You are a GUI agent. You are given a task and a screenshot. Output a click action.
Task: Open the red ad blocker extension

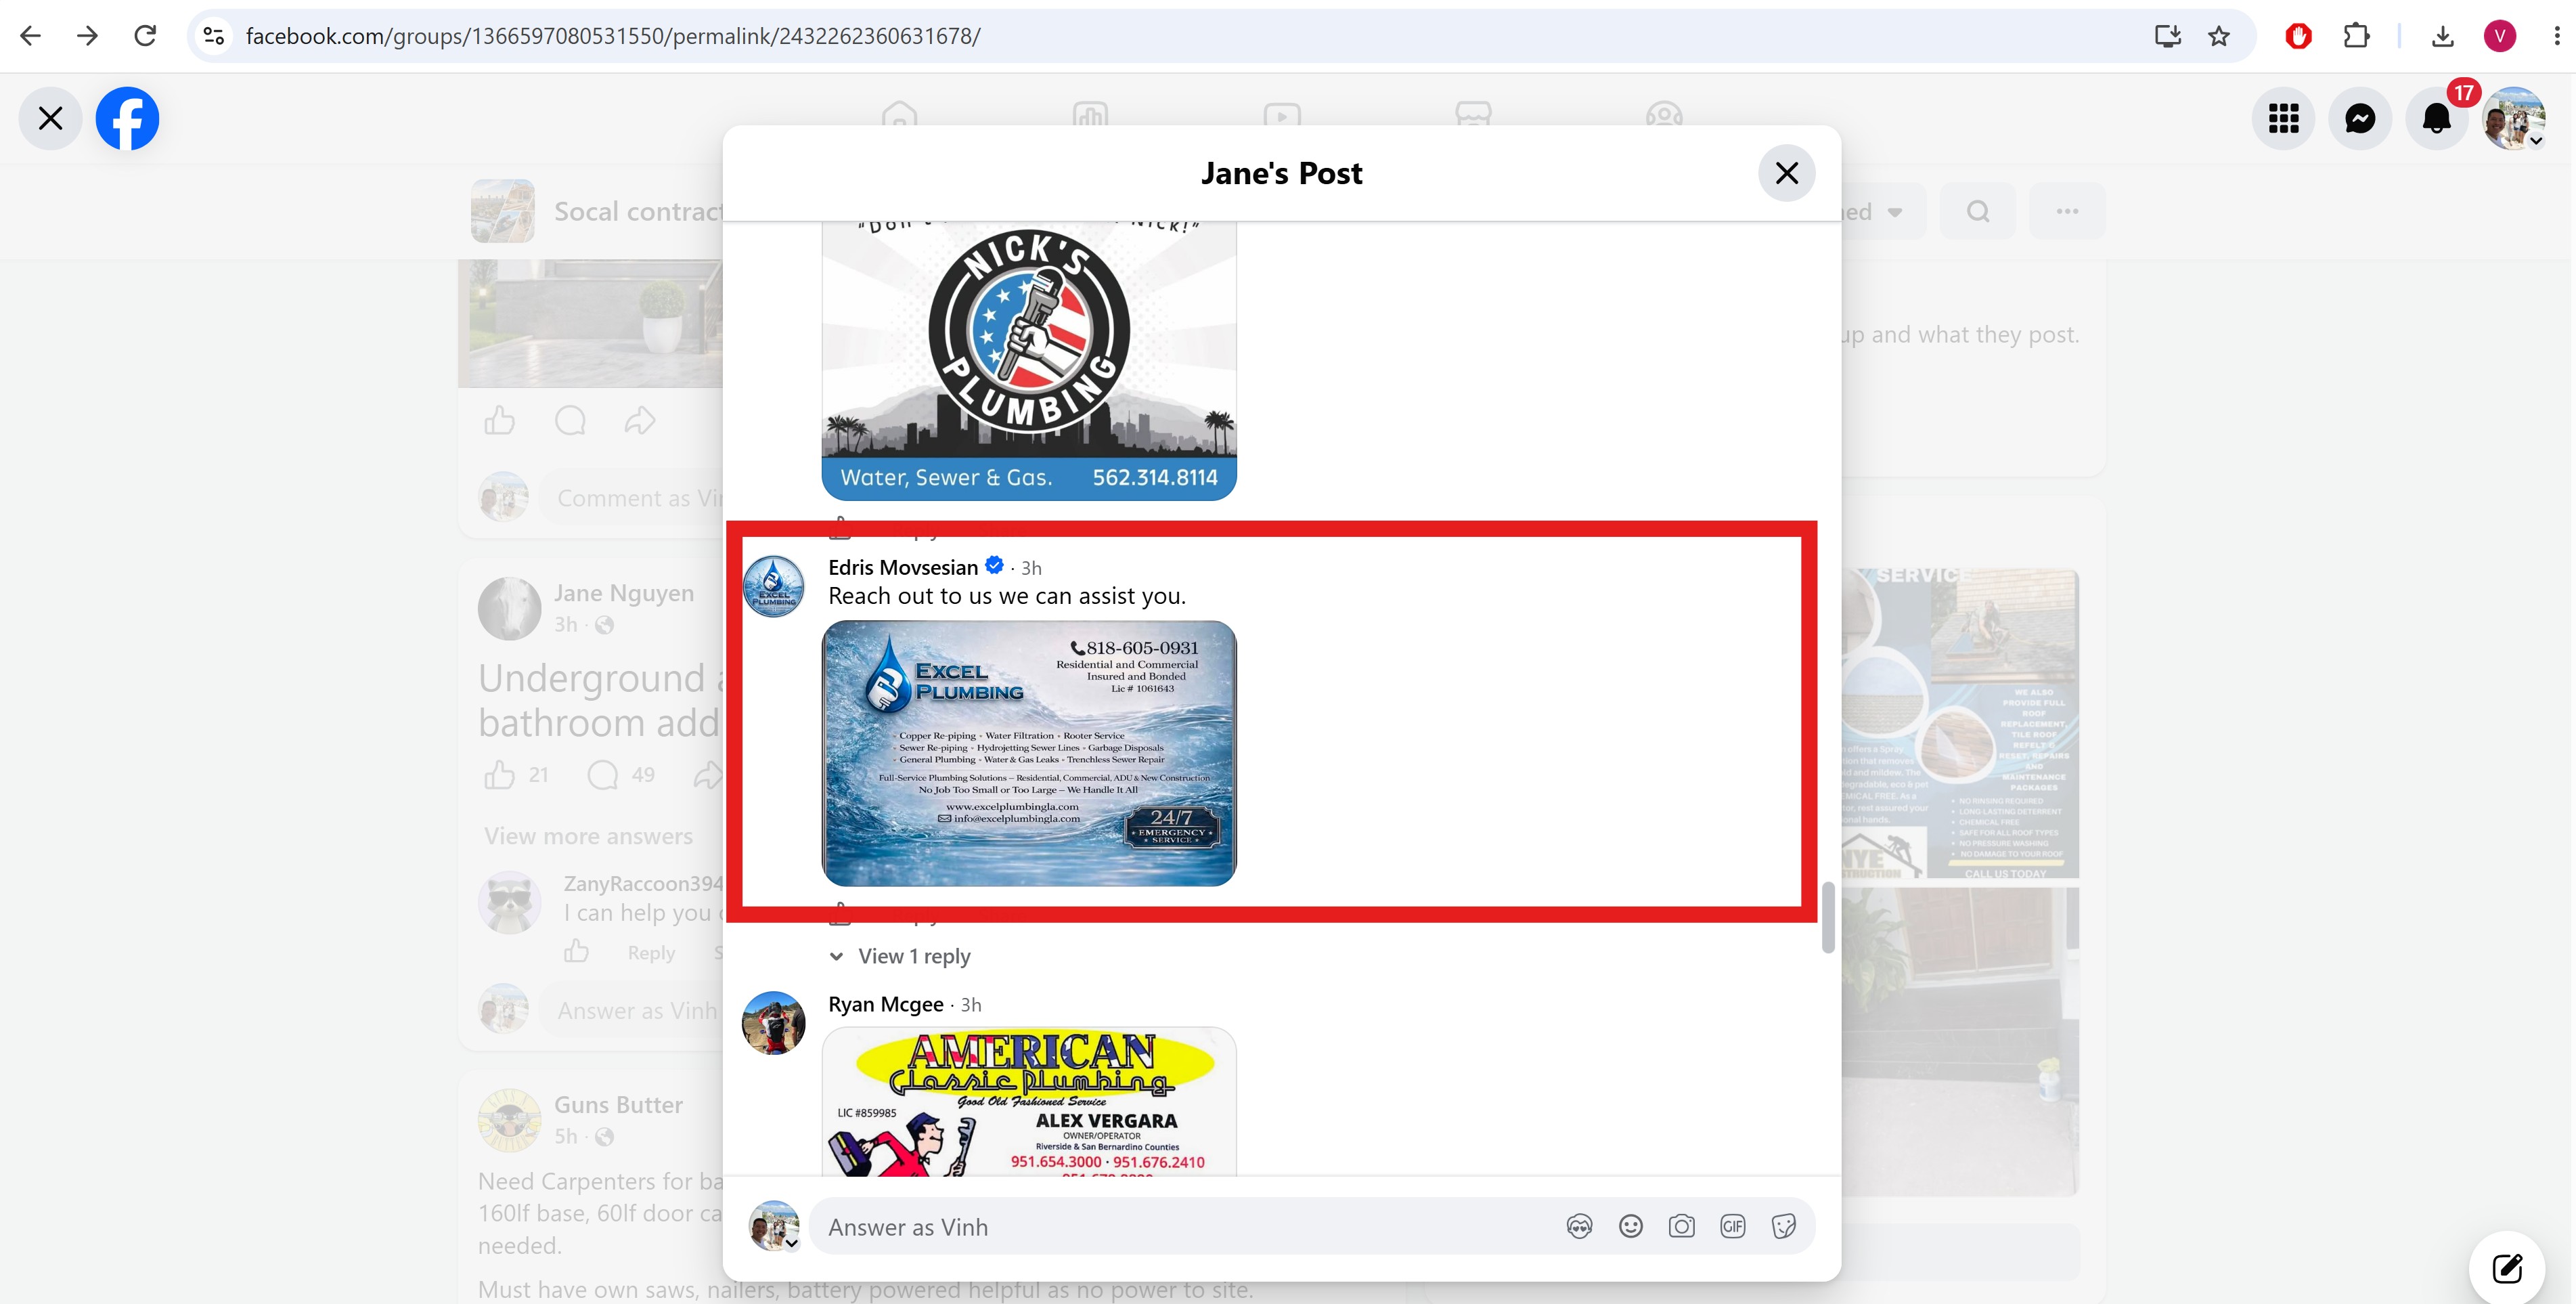2298,36
